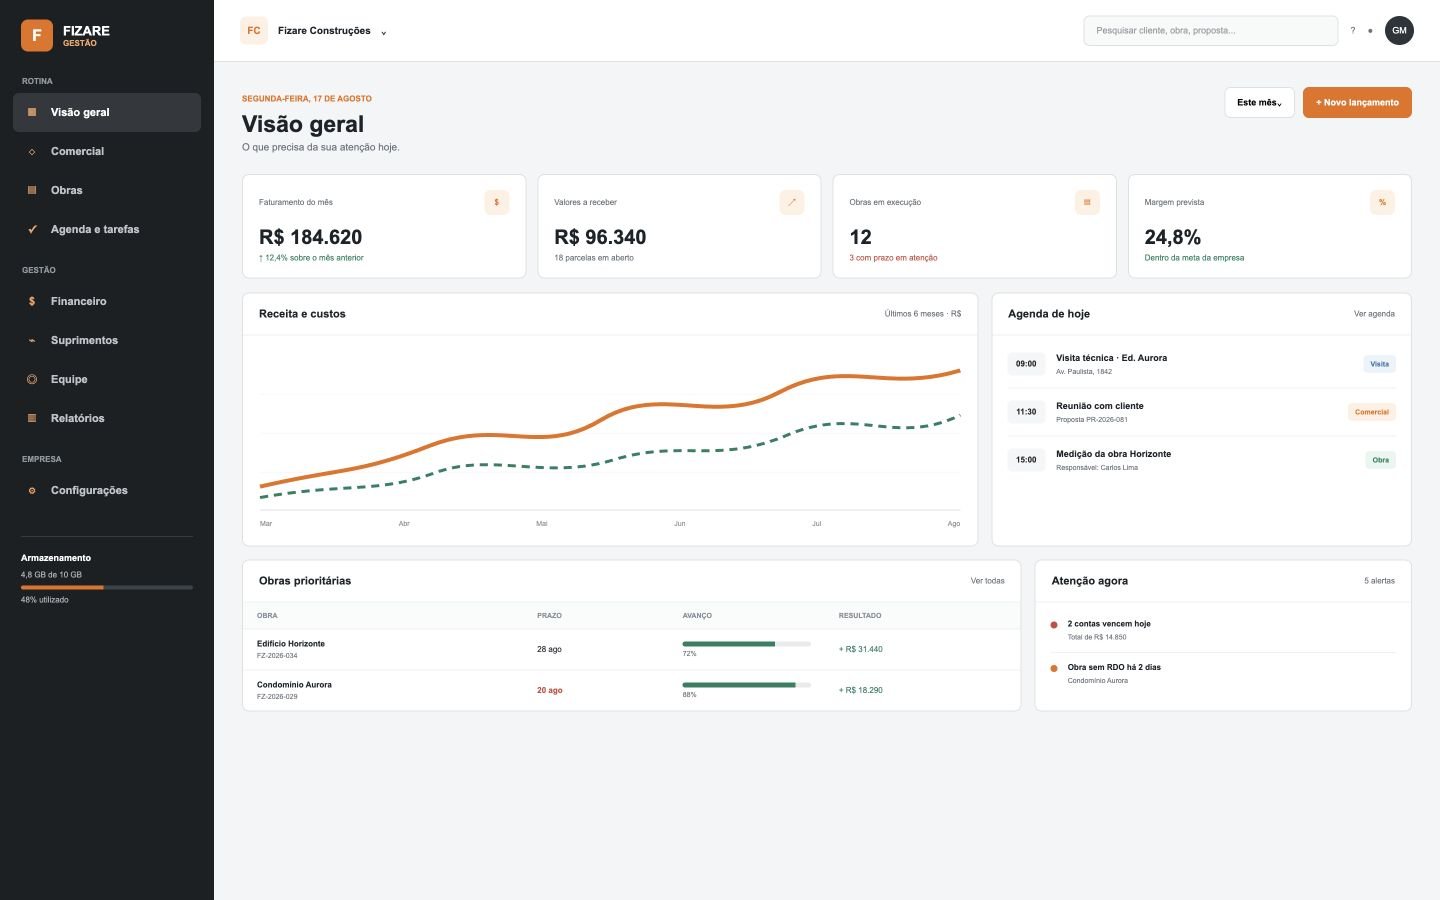Open Medição da obra Horizonte event
The height and width of the screenshot is (900, 1440).
point(1201,460)
